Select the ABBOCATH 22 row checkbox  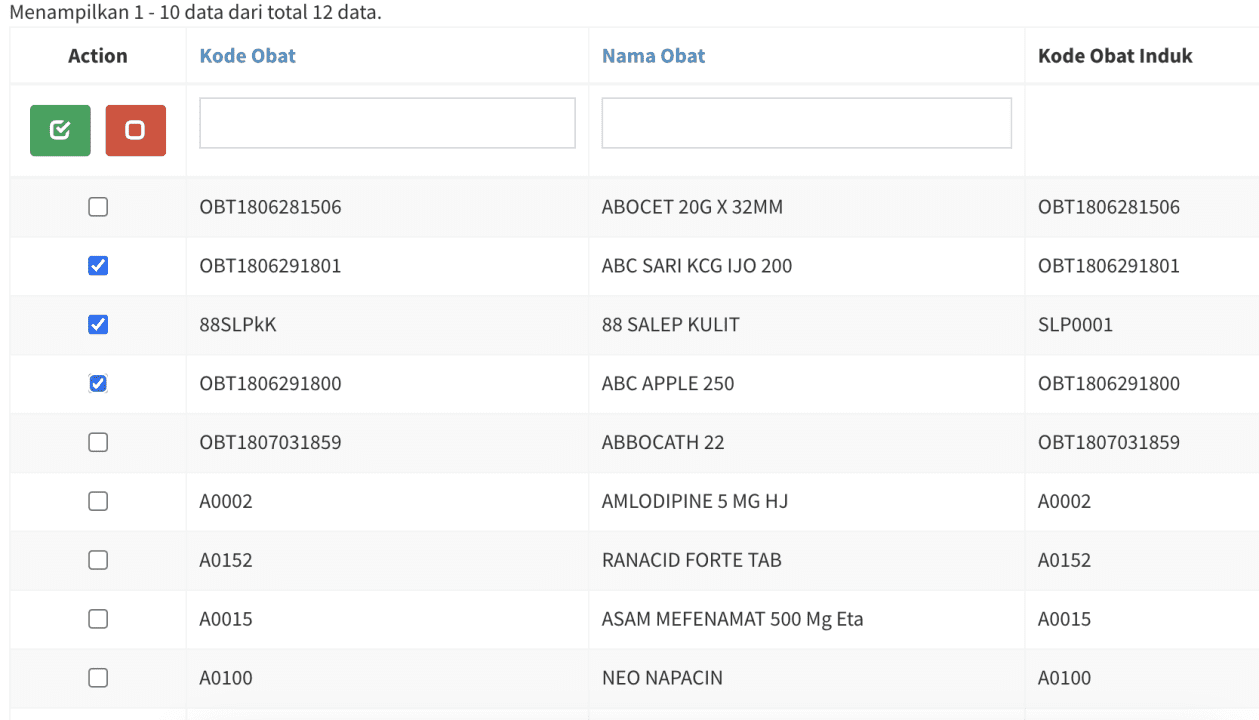[98, 442]
